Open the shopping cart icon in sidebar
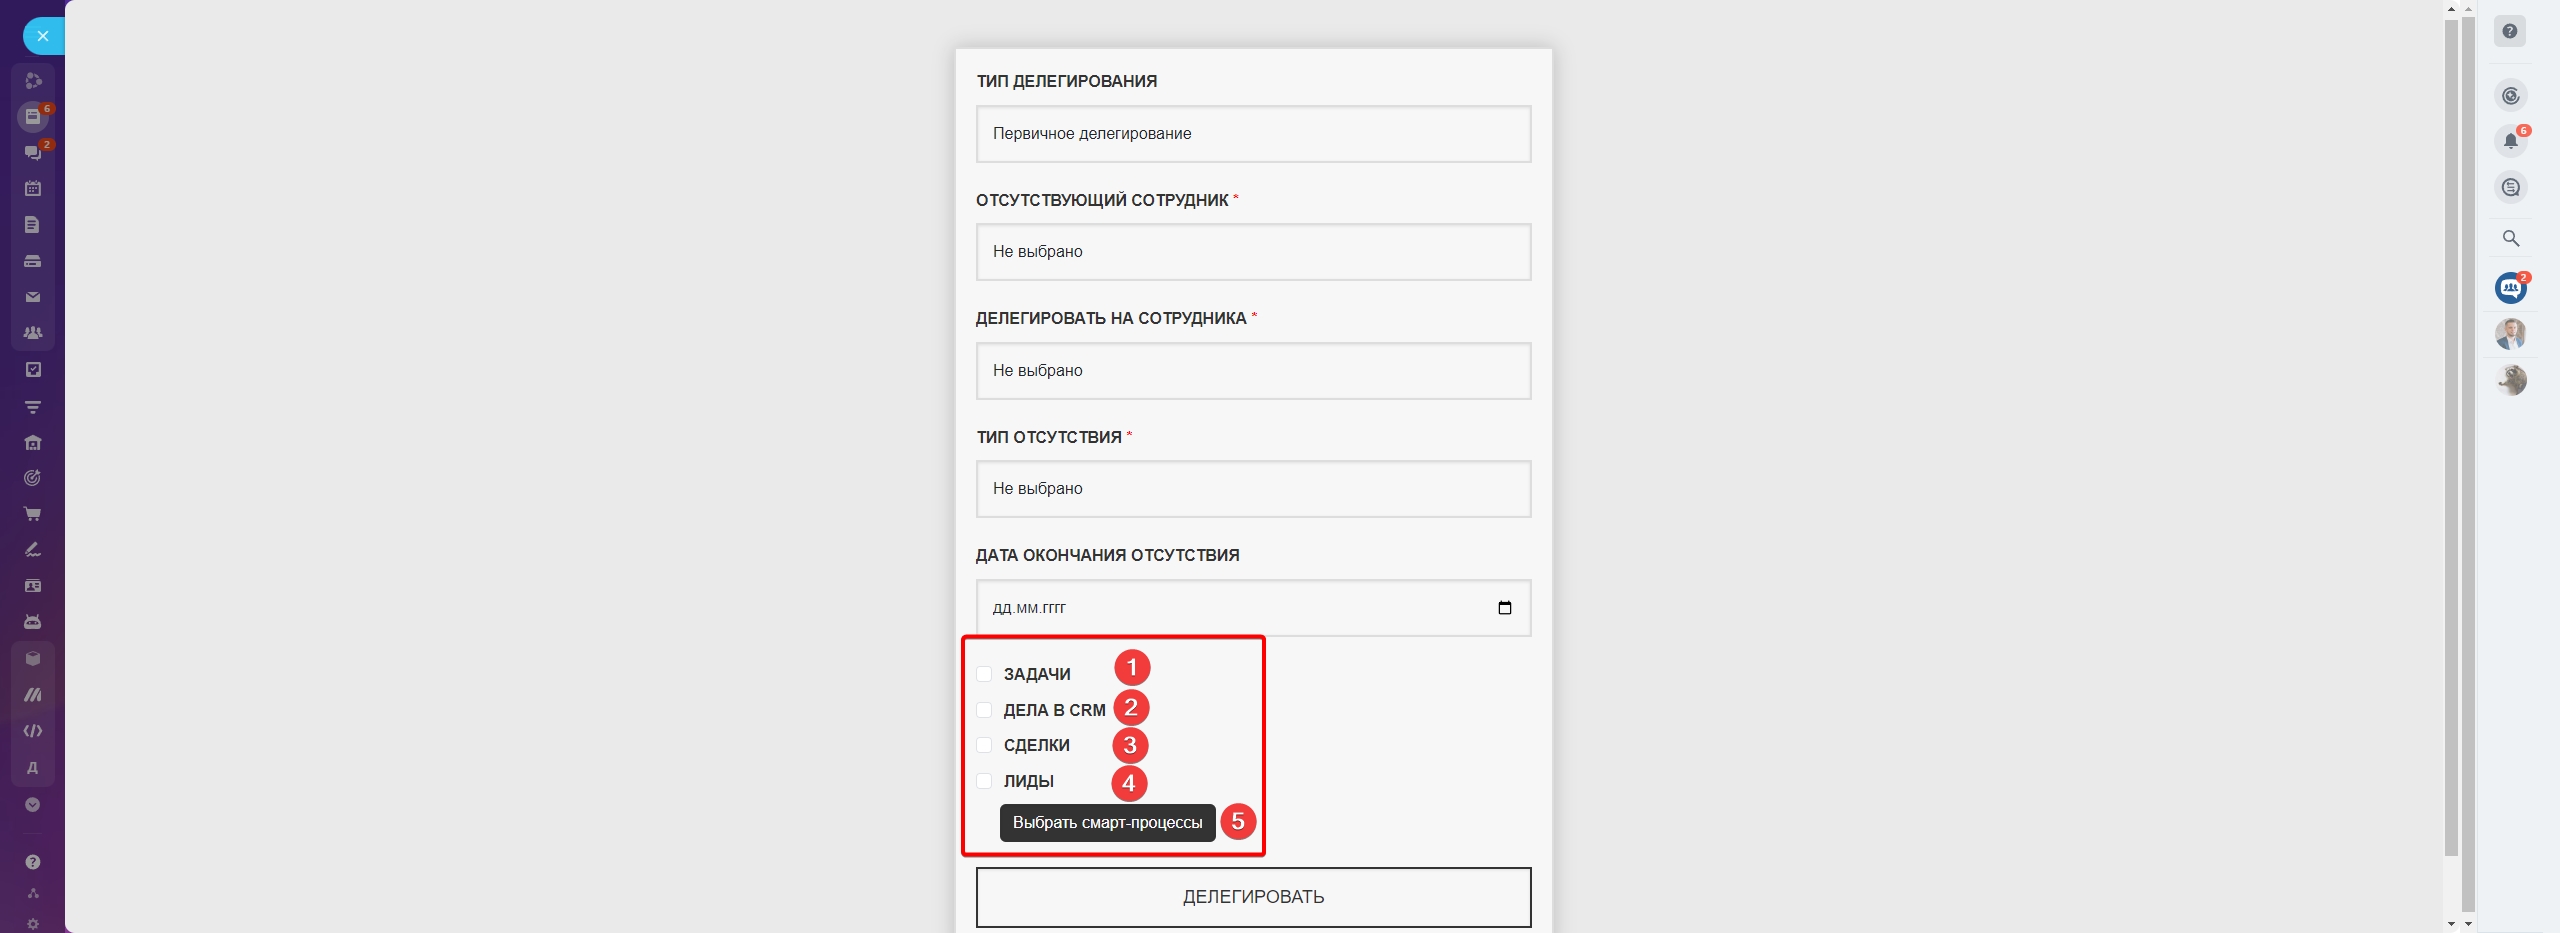This screenshot has height=933, width=2560. (x=33, y=514)
